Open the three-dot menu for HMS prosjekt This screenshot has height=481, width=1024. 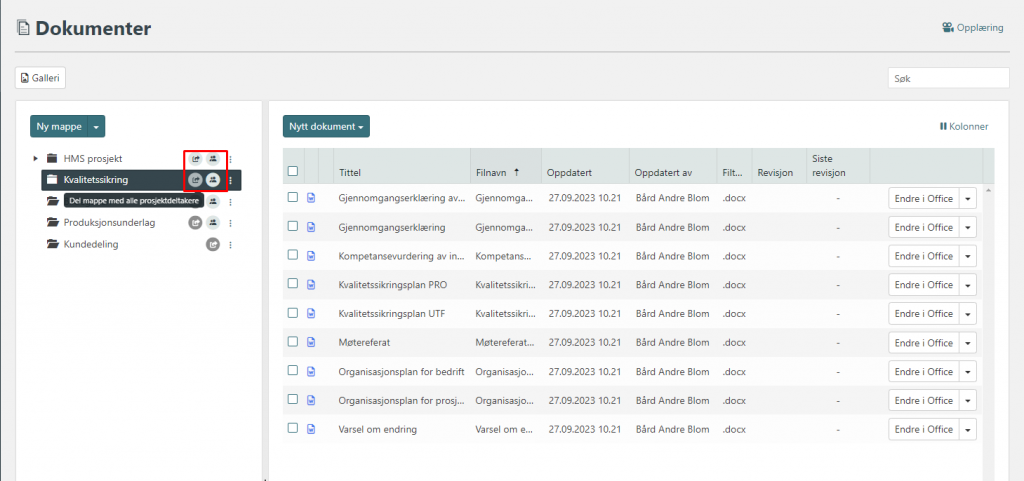point(230,159)
